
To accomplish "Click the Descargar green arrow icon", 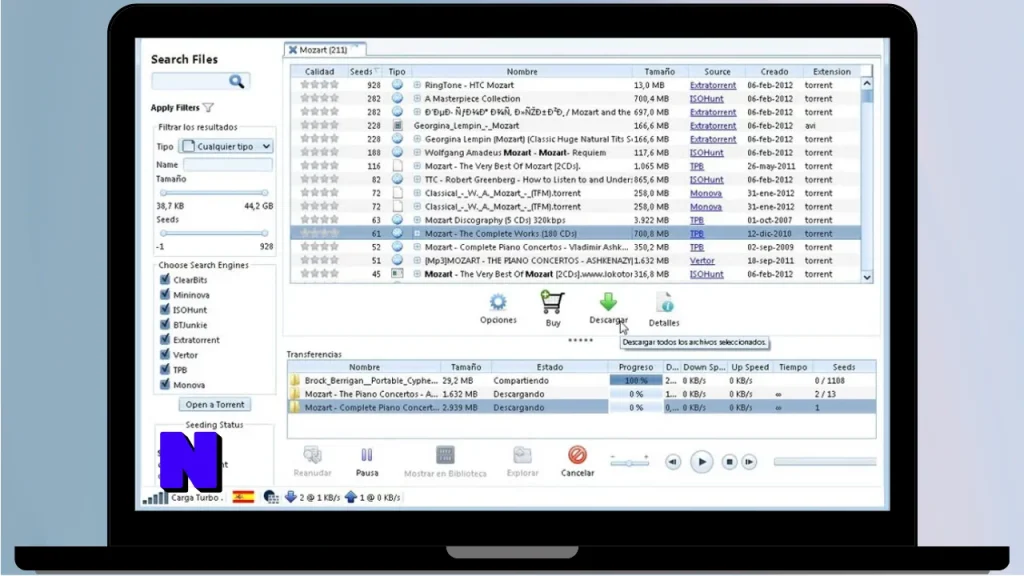I will point(608,302).
